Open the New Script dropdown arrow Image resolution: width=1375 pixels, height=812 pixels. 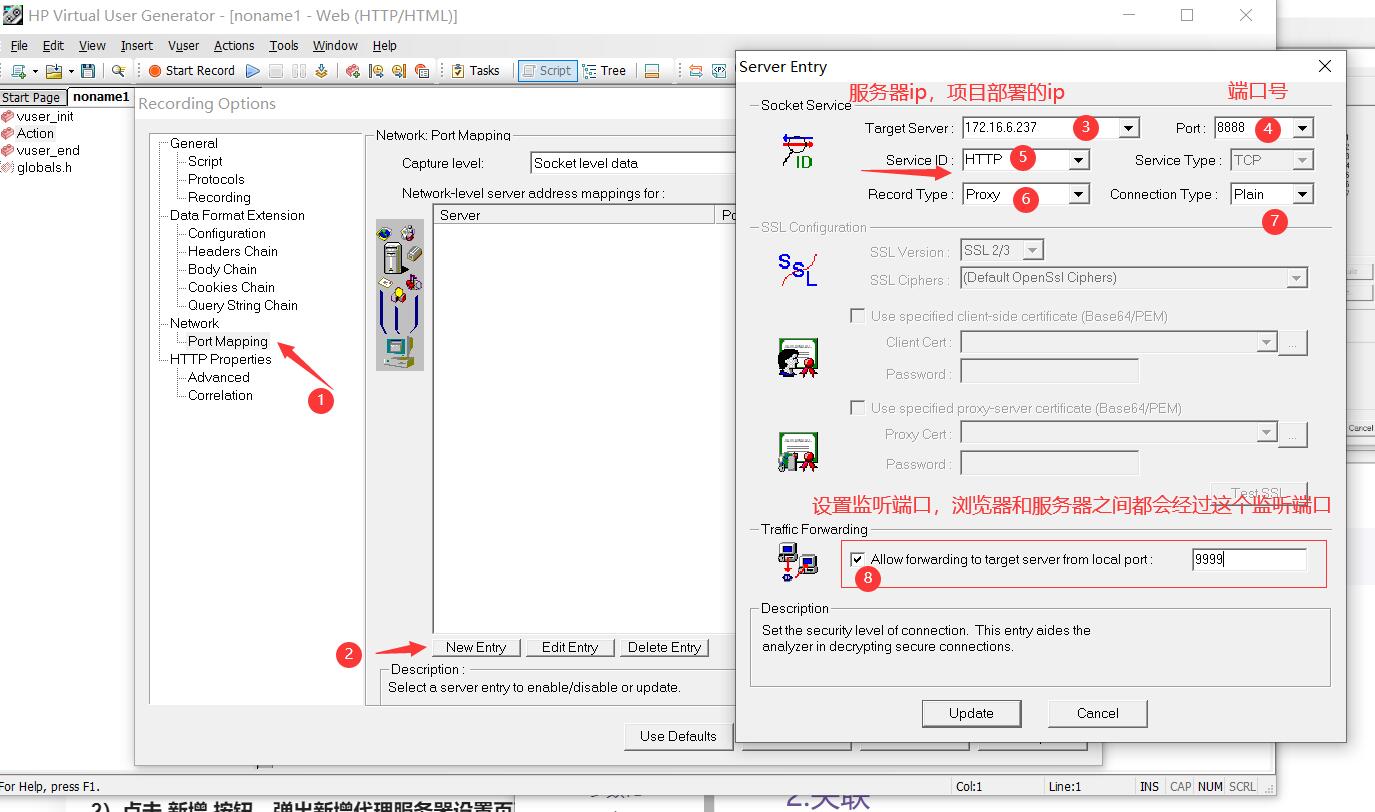(35, 71)
